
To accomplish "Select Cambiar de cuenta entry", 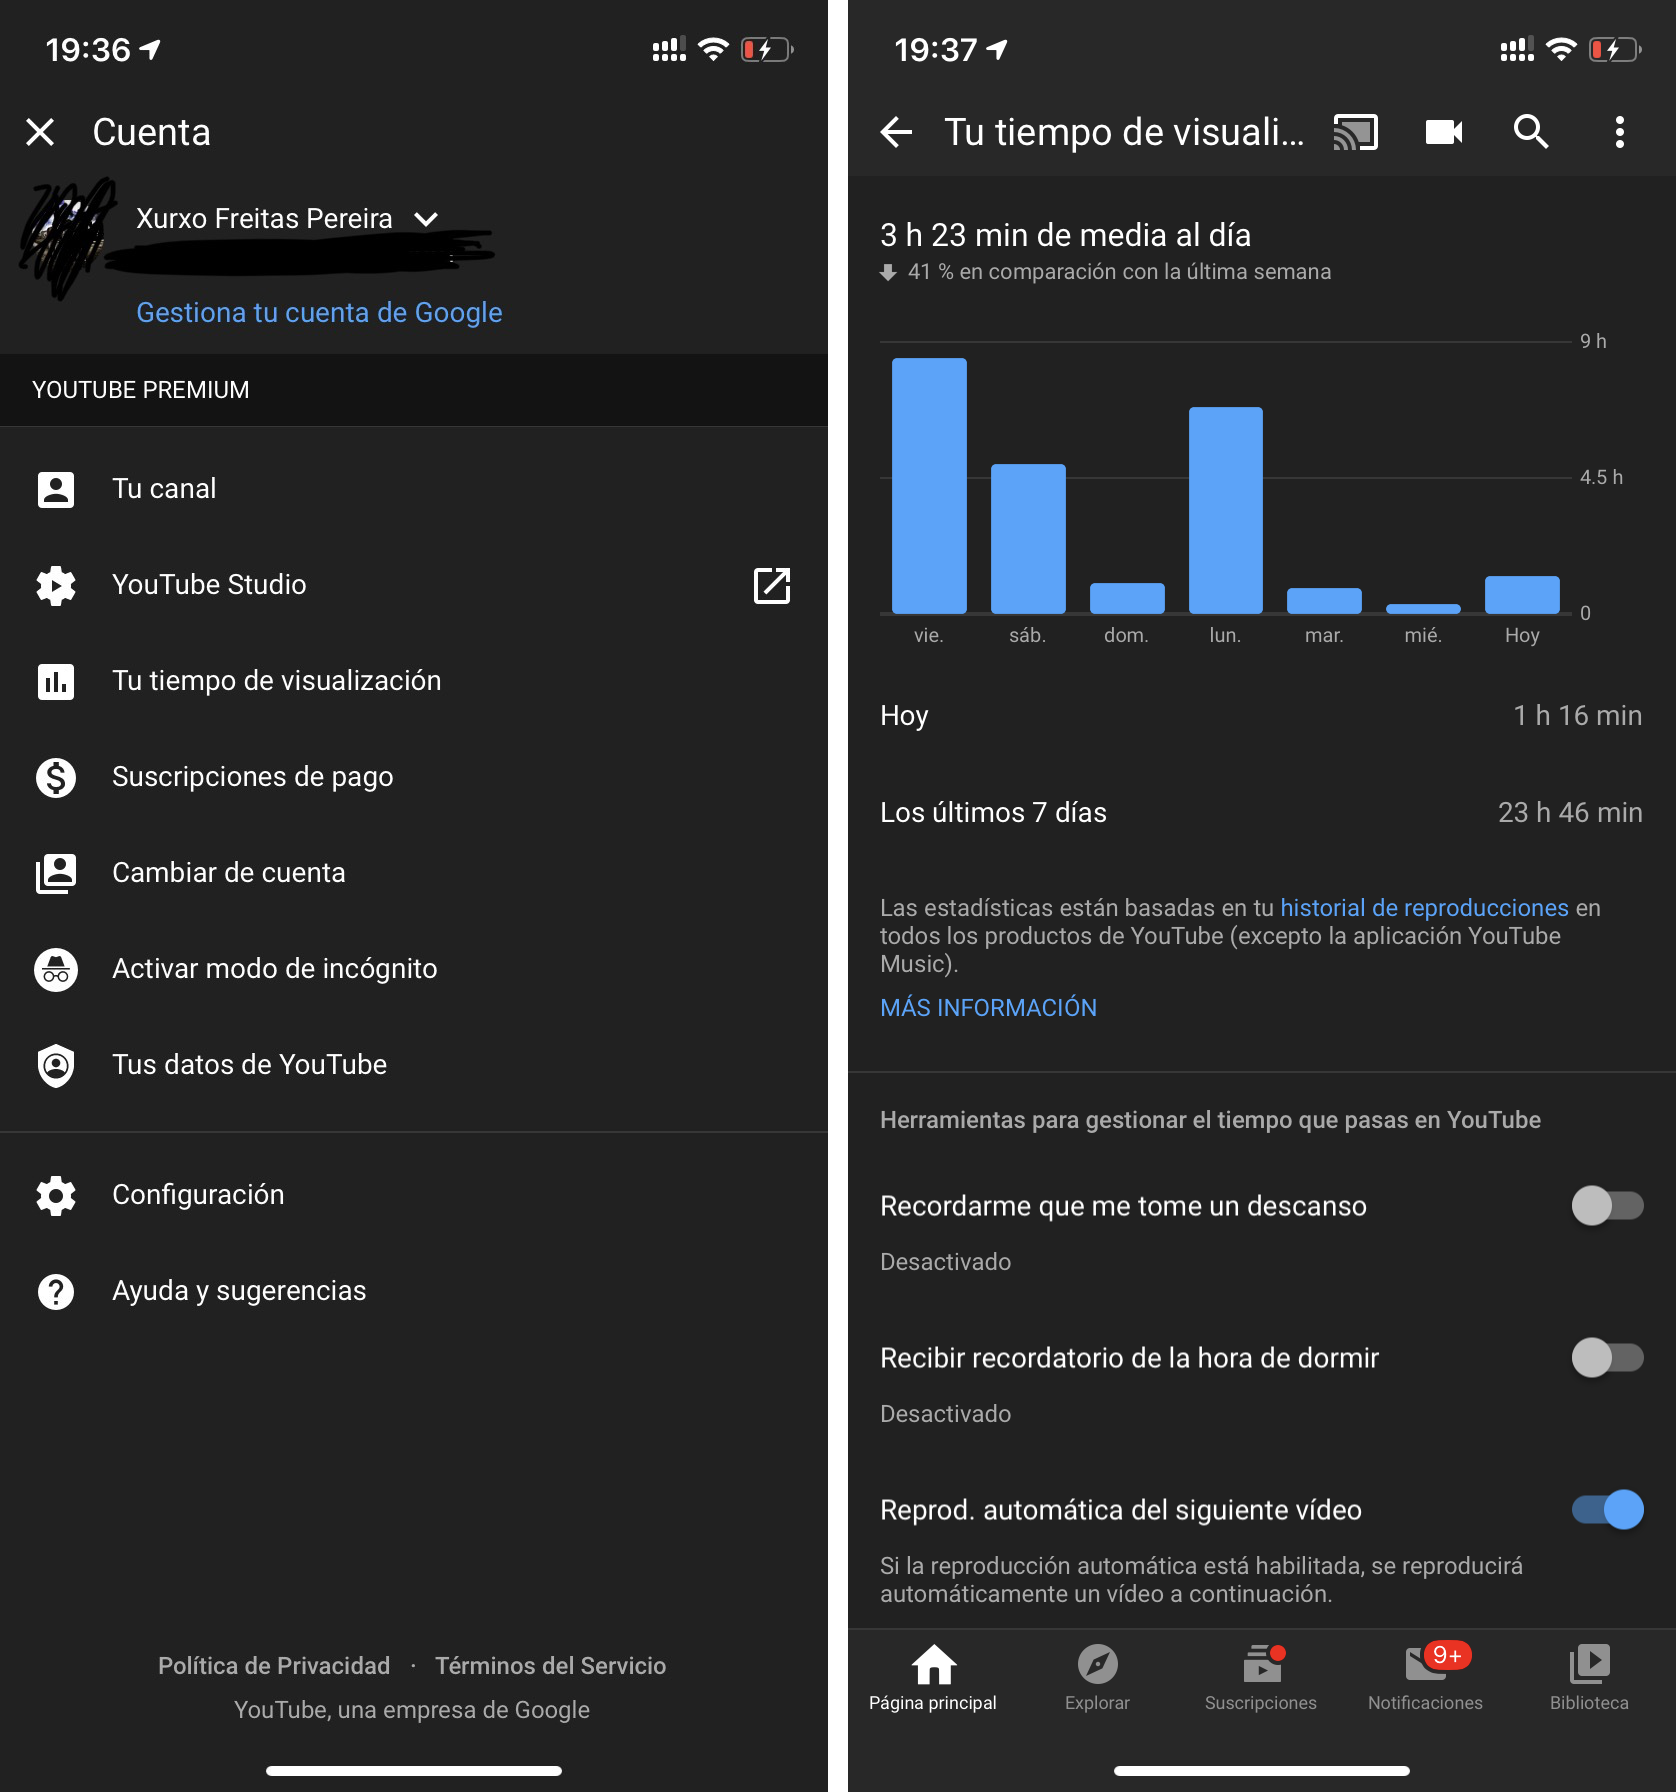I will (414, 873).
